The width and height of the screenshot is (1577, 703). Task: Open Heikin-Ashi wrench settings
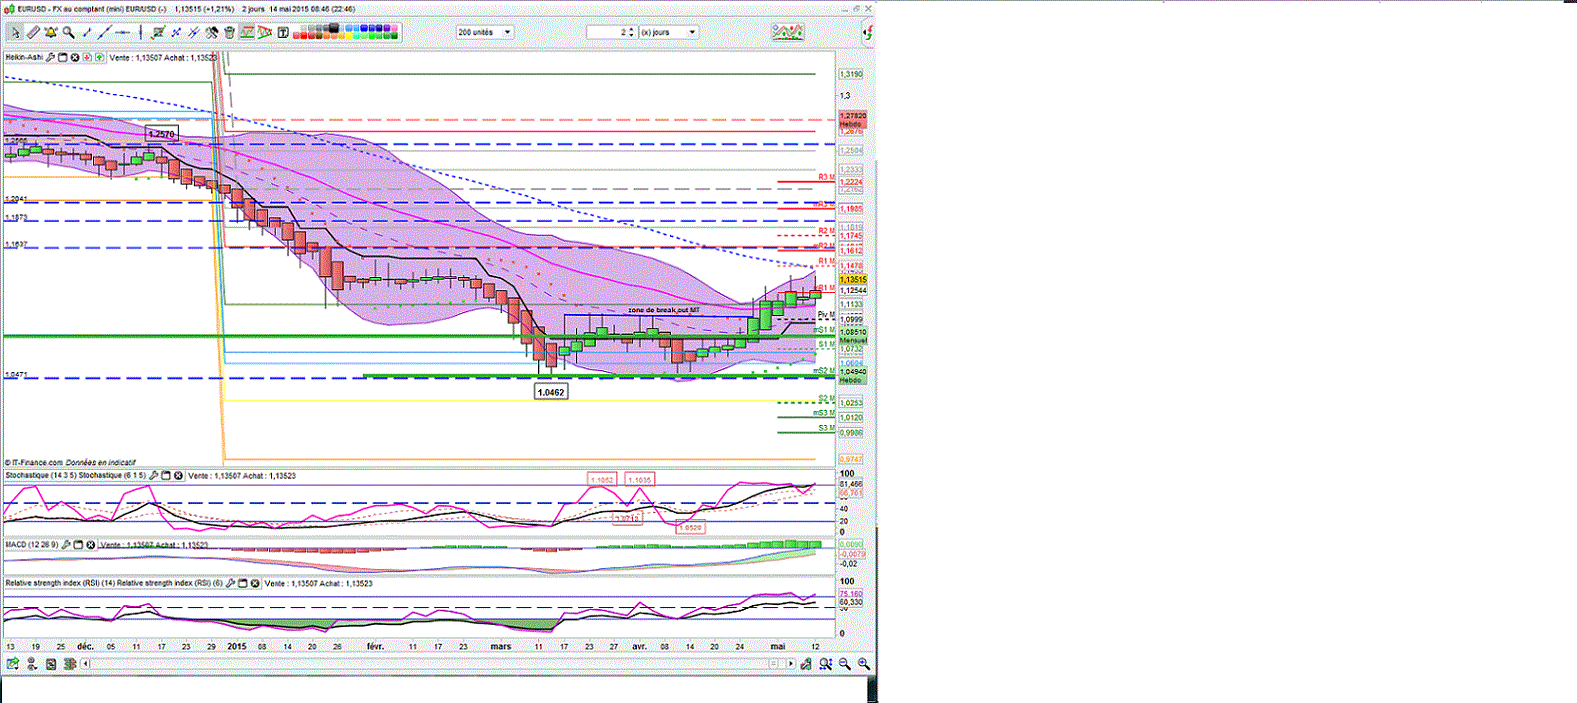click(50, 58)
